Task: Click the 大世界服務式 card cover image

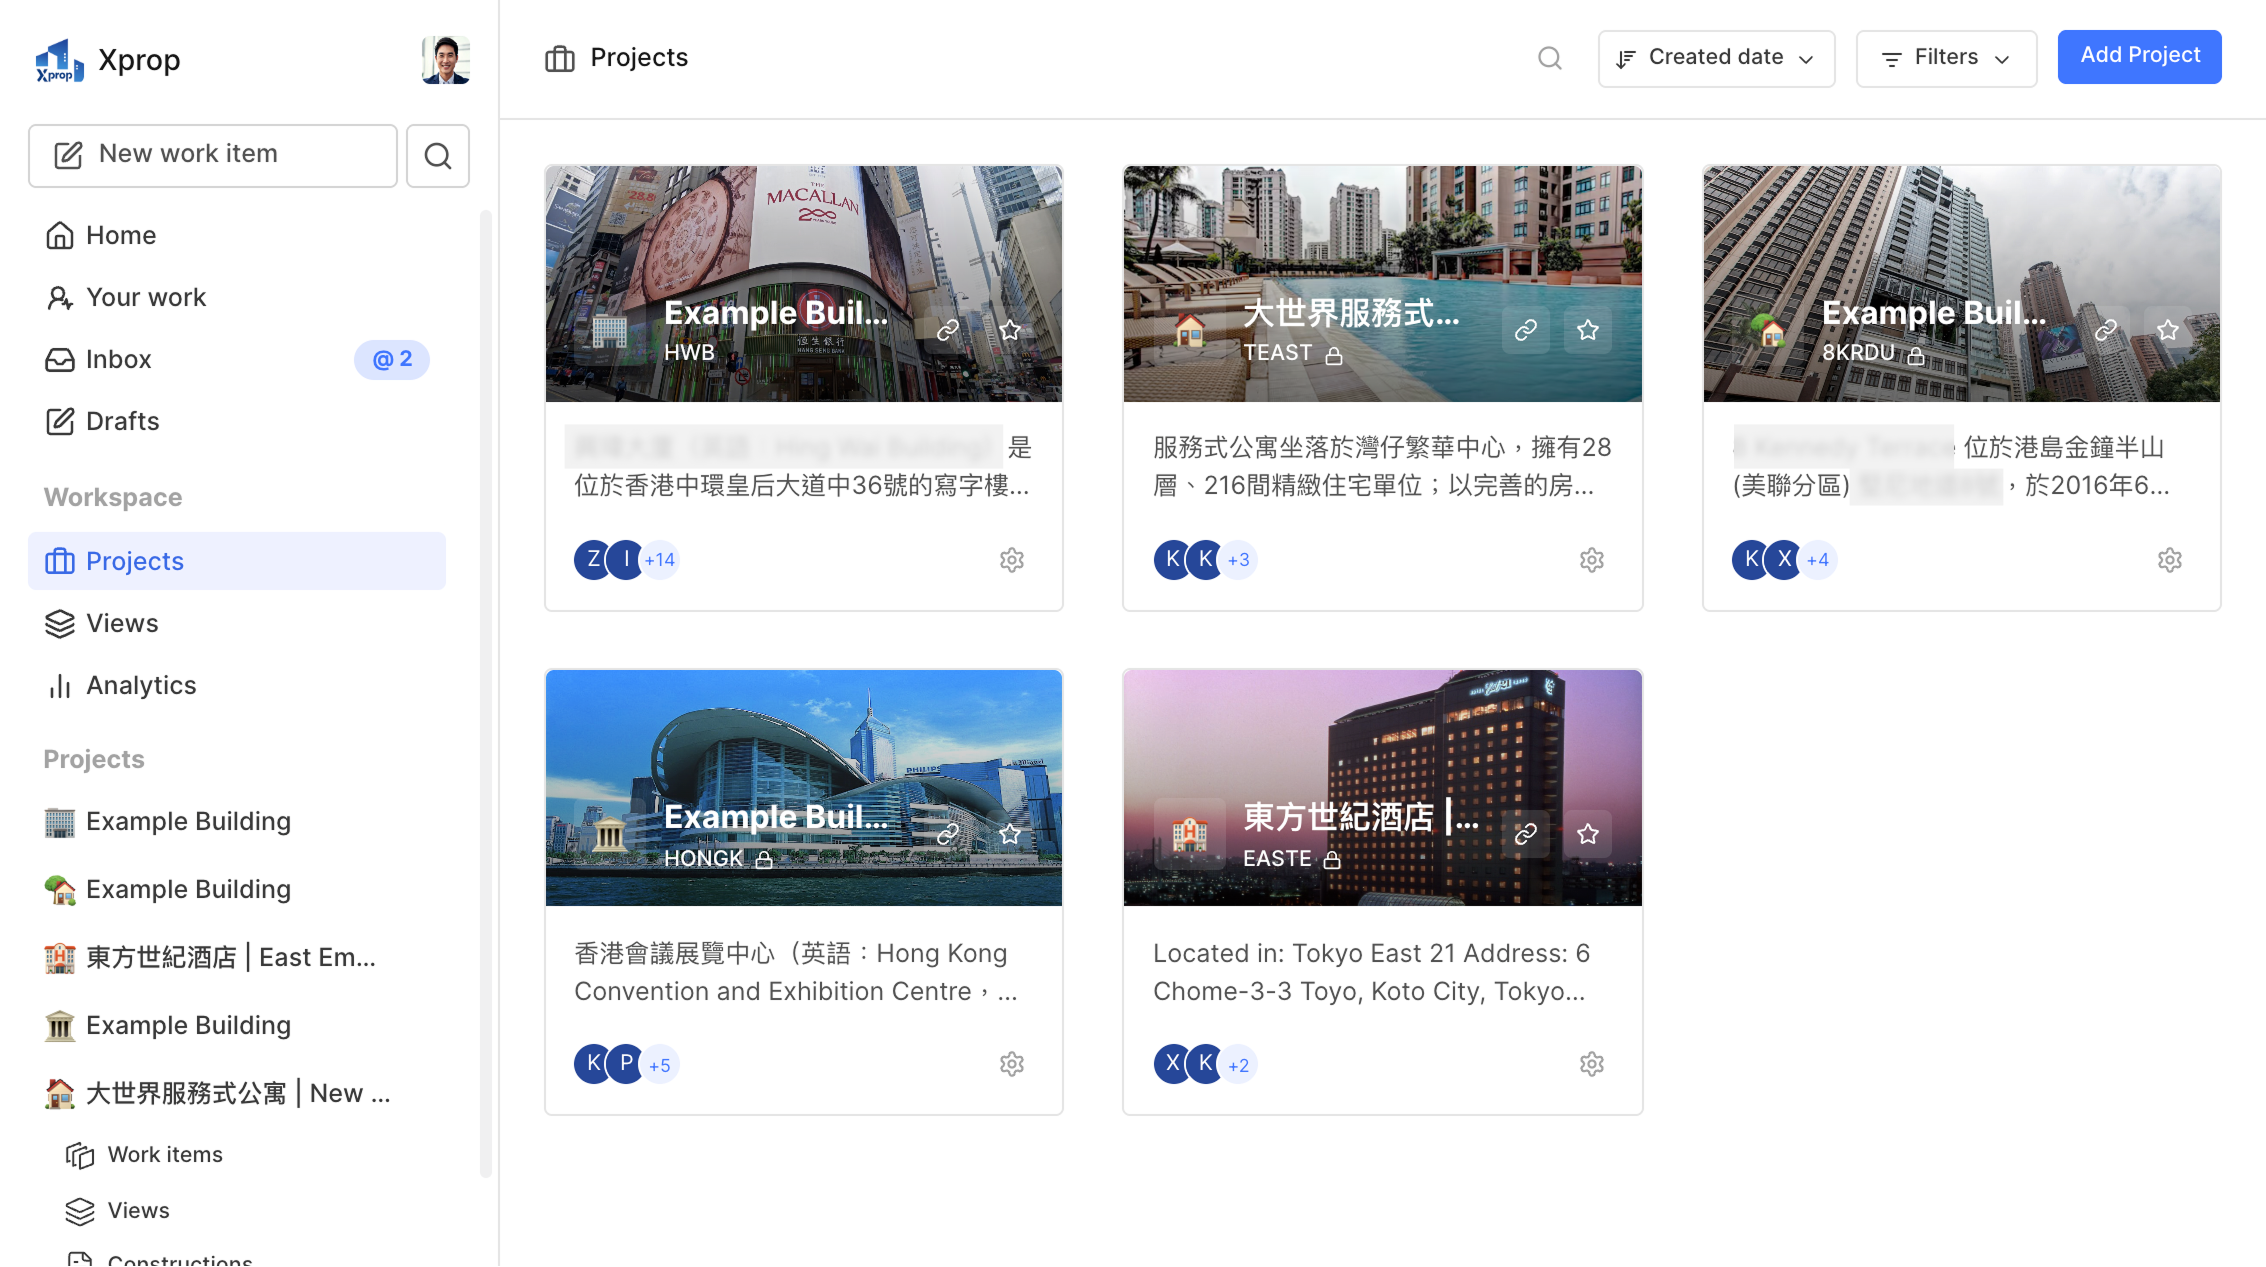Action: [x=1383, y=284]
